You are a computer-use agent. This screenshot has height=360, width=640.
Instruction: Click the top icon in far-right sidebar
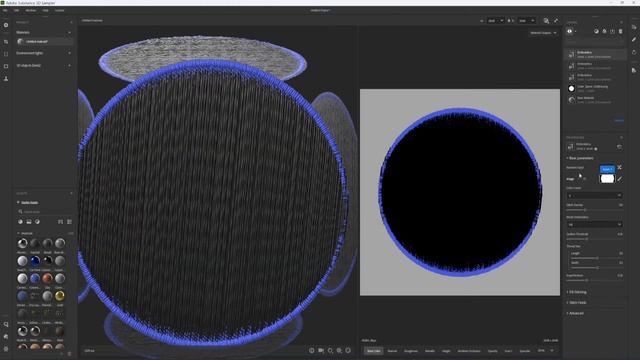(x=634, y=27)
